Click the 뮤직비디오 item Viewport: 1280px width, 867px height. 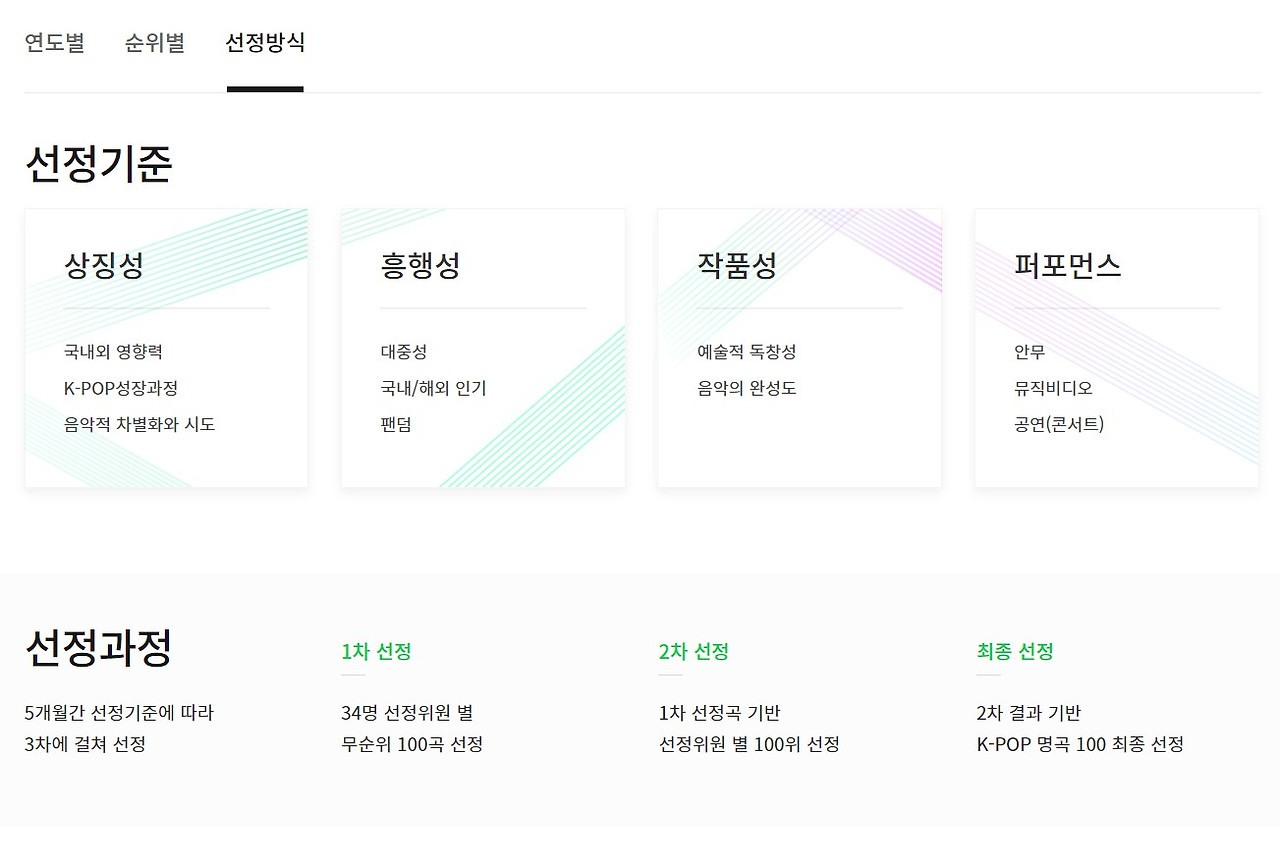click(1053, 388)
